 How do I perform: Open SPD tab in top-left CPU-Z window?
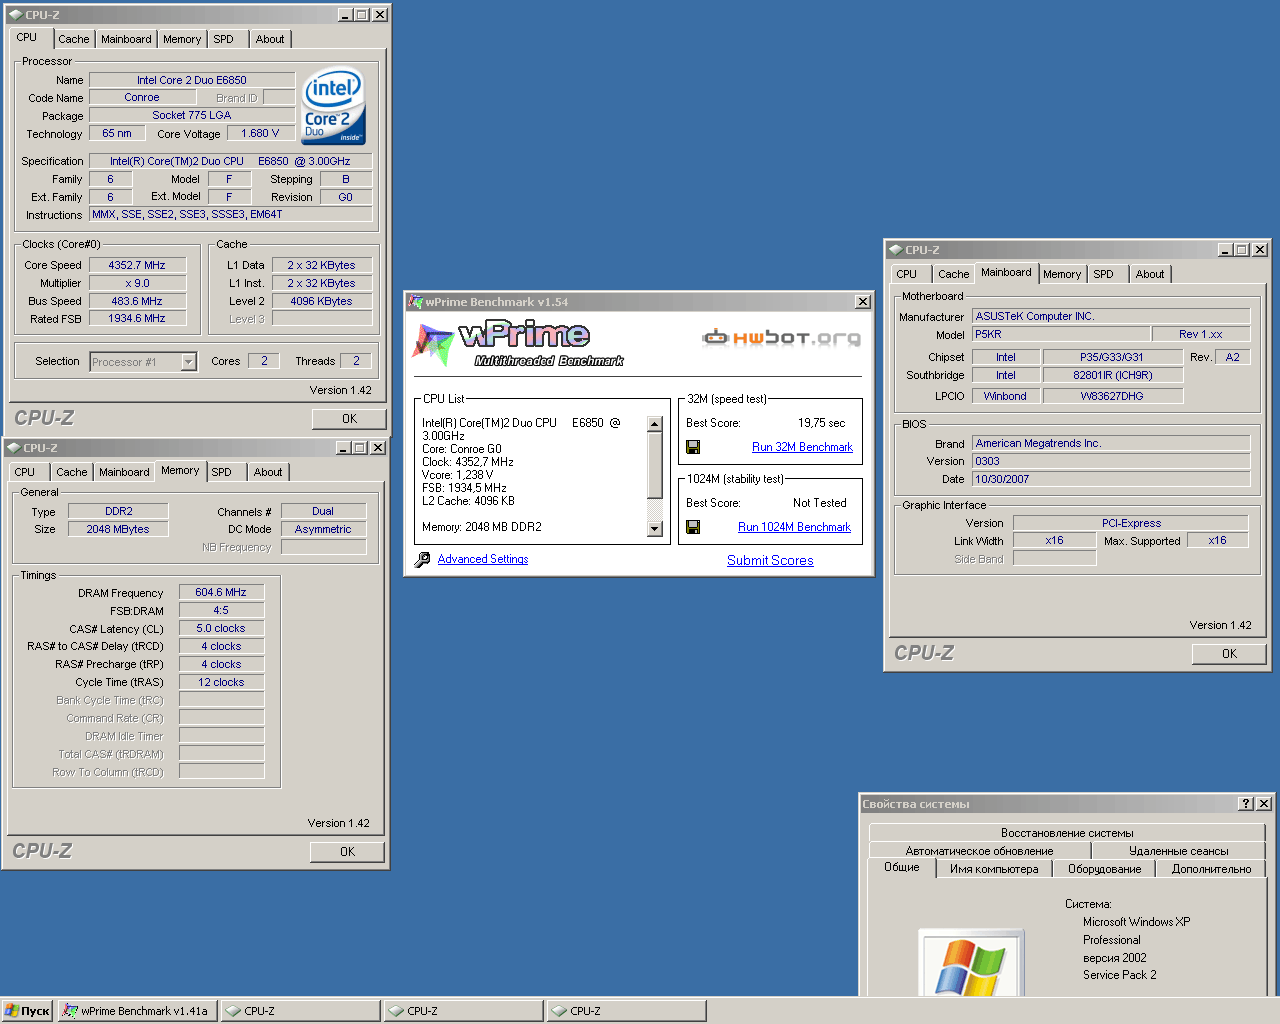(224, 39)
